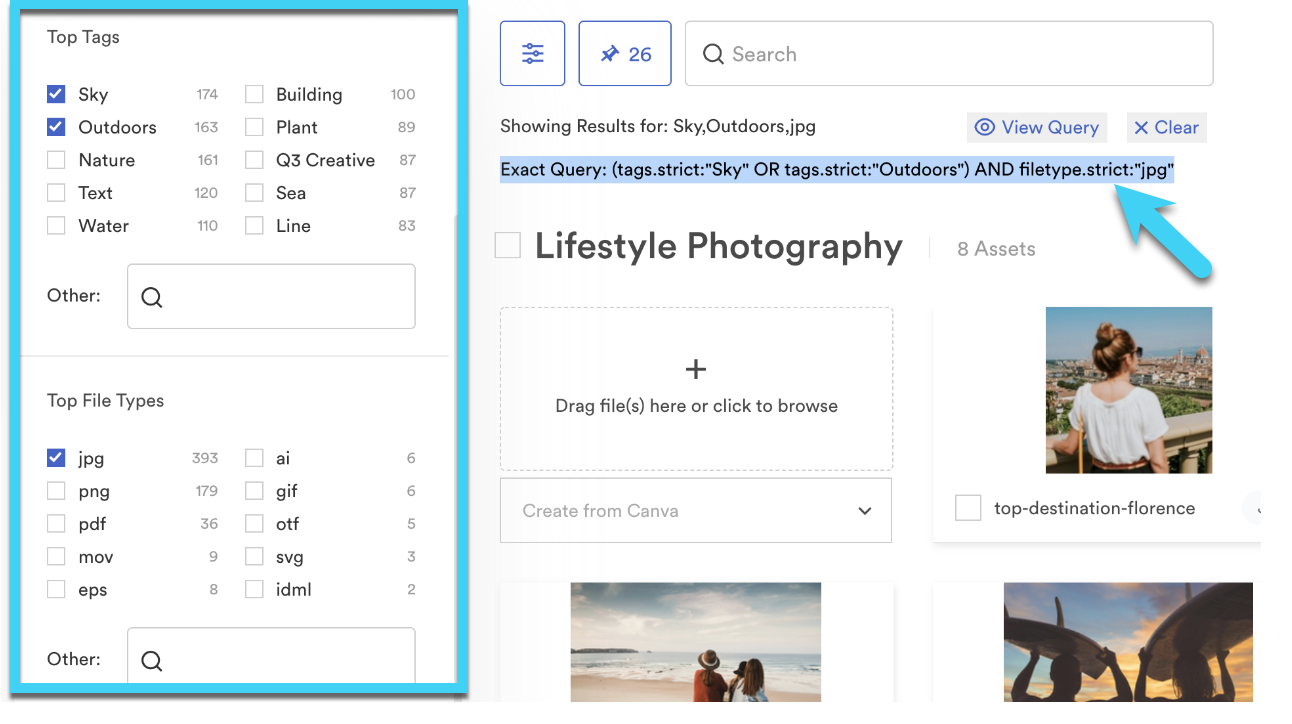This screenshot has width=1292, height=724.
Task: Open the filters panel icon button
Action: point(532,54)
